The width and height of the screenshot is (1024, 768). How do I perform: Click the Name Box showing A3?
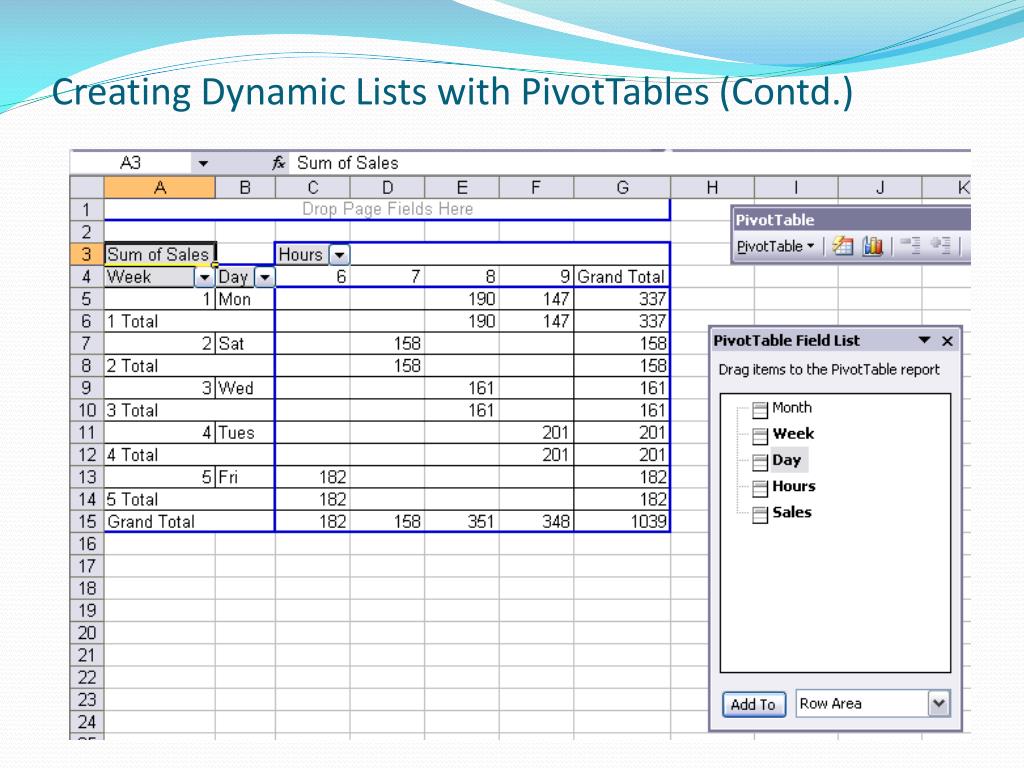tap(131, 163)
